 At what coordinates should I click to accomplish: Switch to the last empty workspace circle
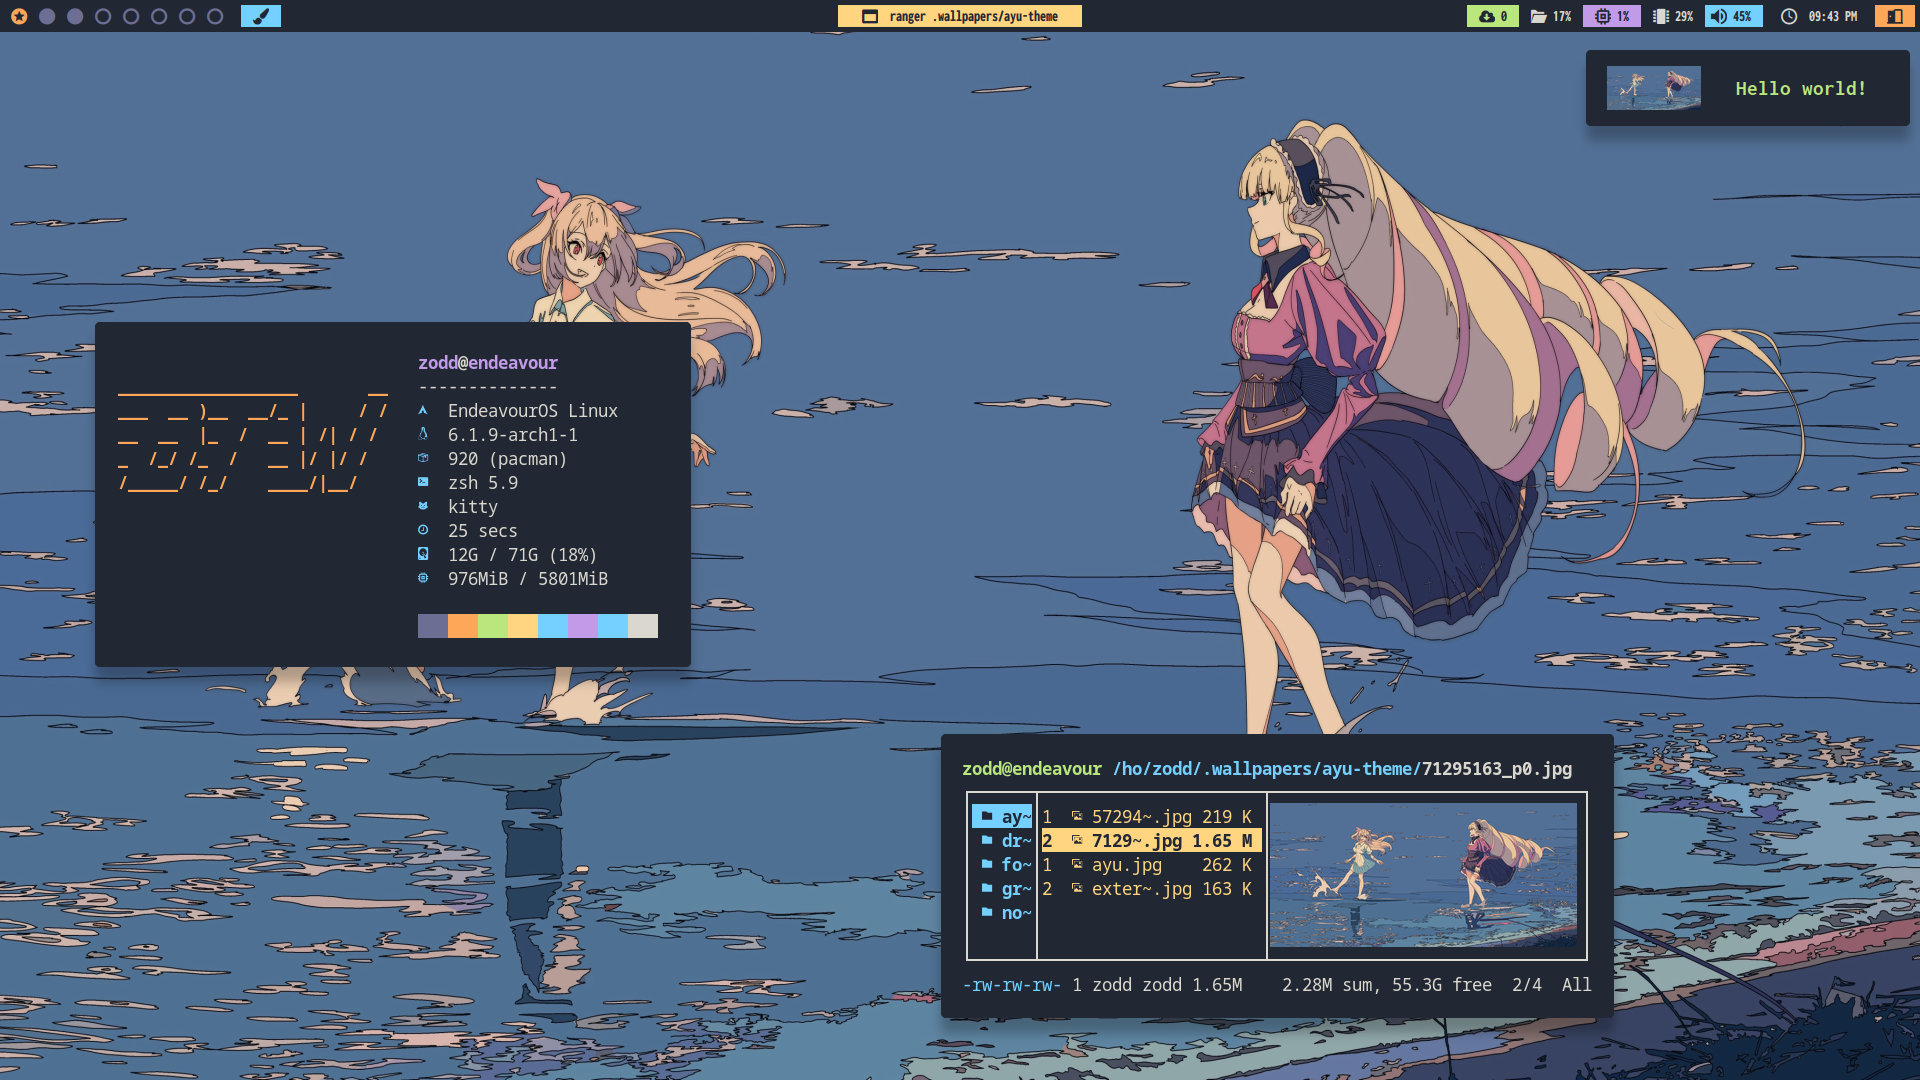(215, 16)
